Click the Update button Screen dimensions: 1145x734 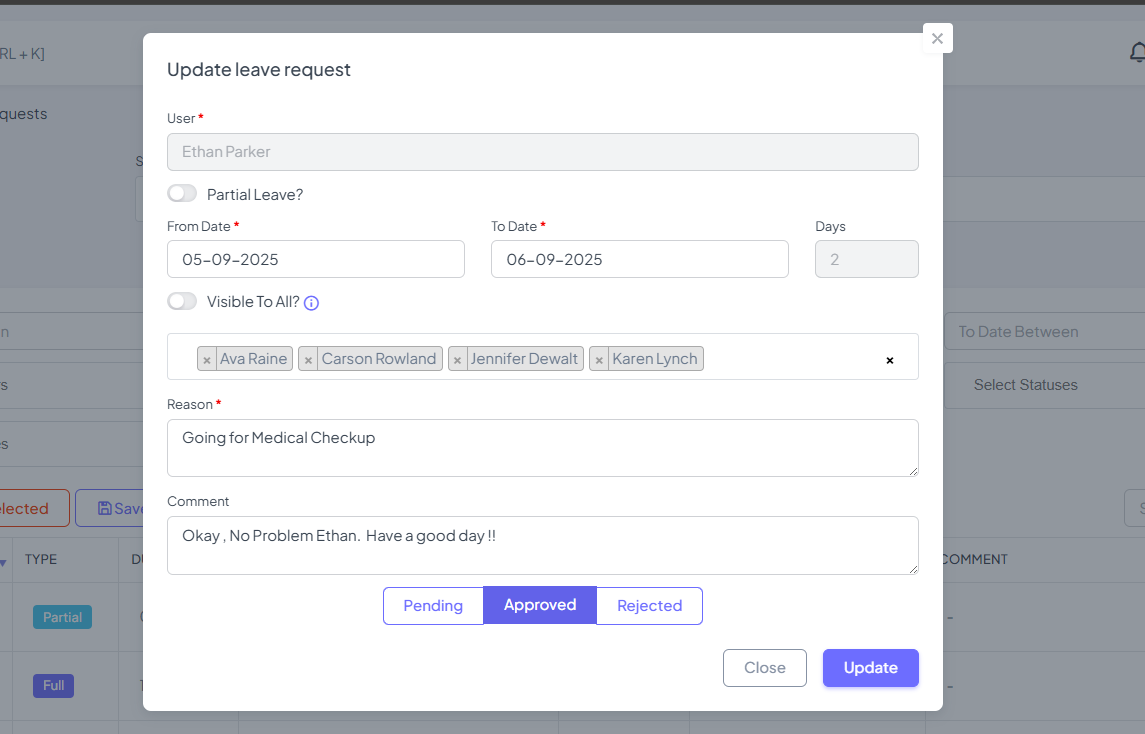(x=870, y=668)
